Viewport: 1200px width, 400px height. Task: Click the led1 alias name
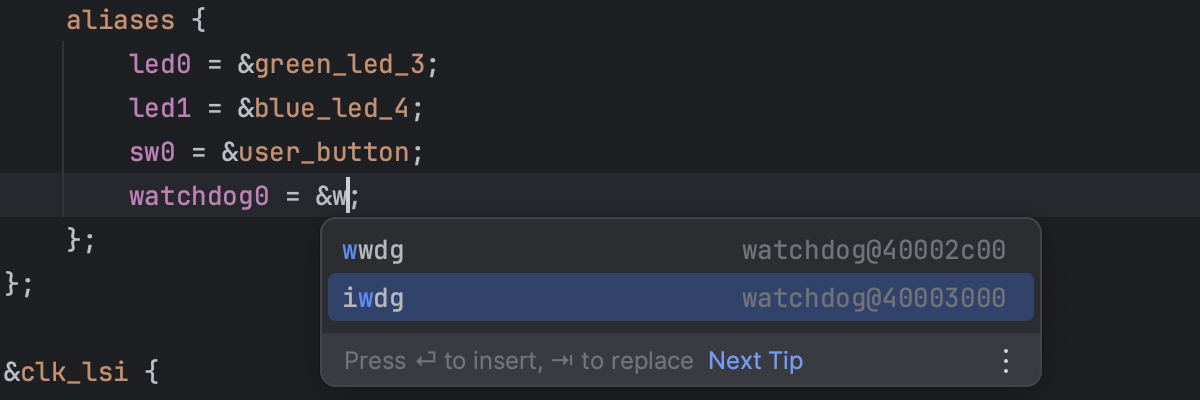point(160,108)
